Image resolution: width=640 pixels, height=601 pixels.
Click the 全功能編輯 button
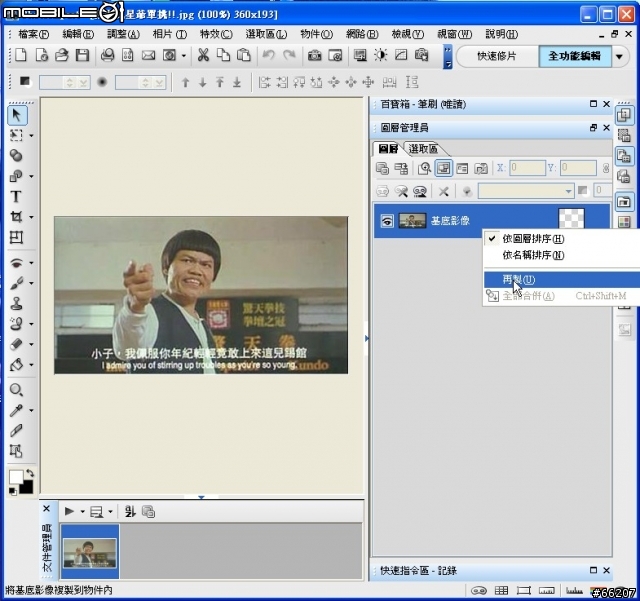click(x=575, y=56)
